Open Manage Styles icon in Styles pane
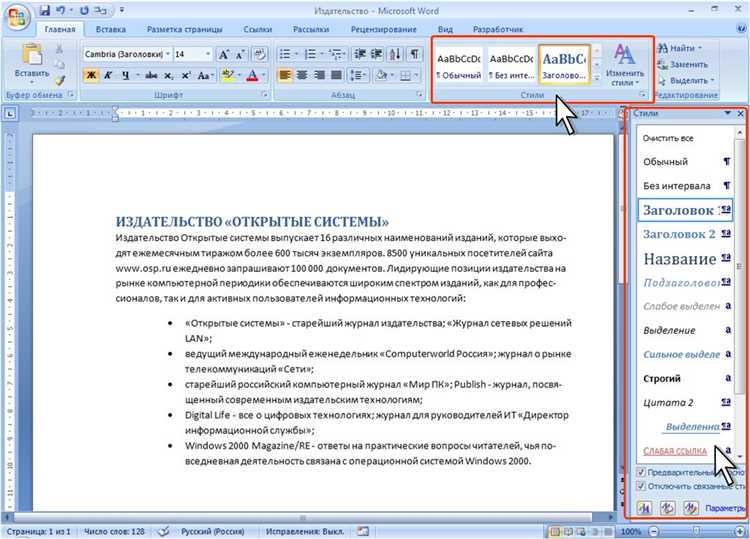 click(x=690, y=507)
